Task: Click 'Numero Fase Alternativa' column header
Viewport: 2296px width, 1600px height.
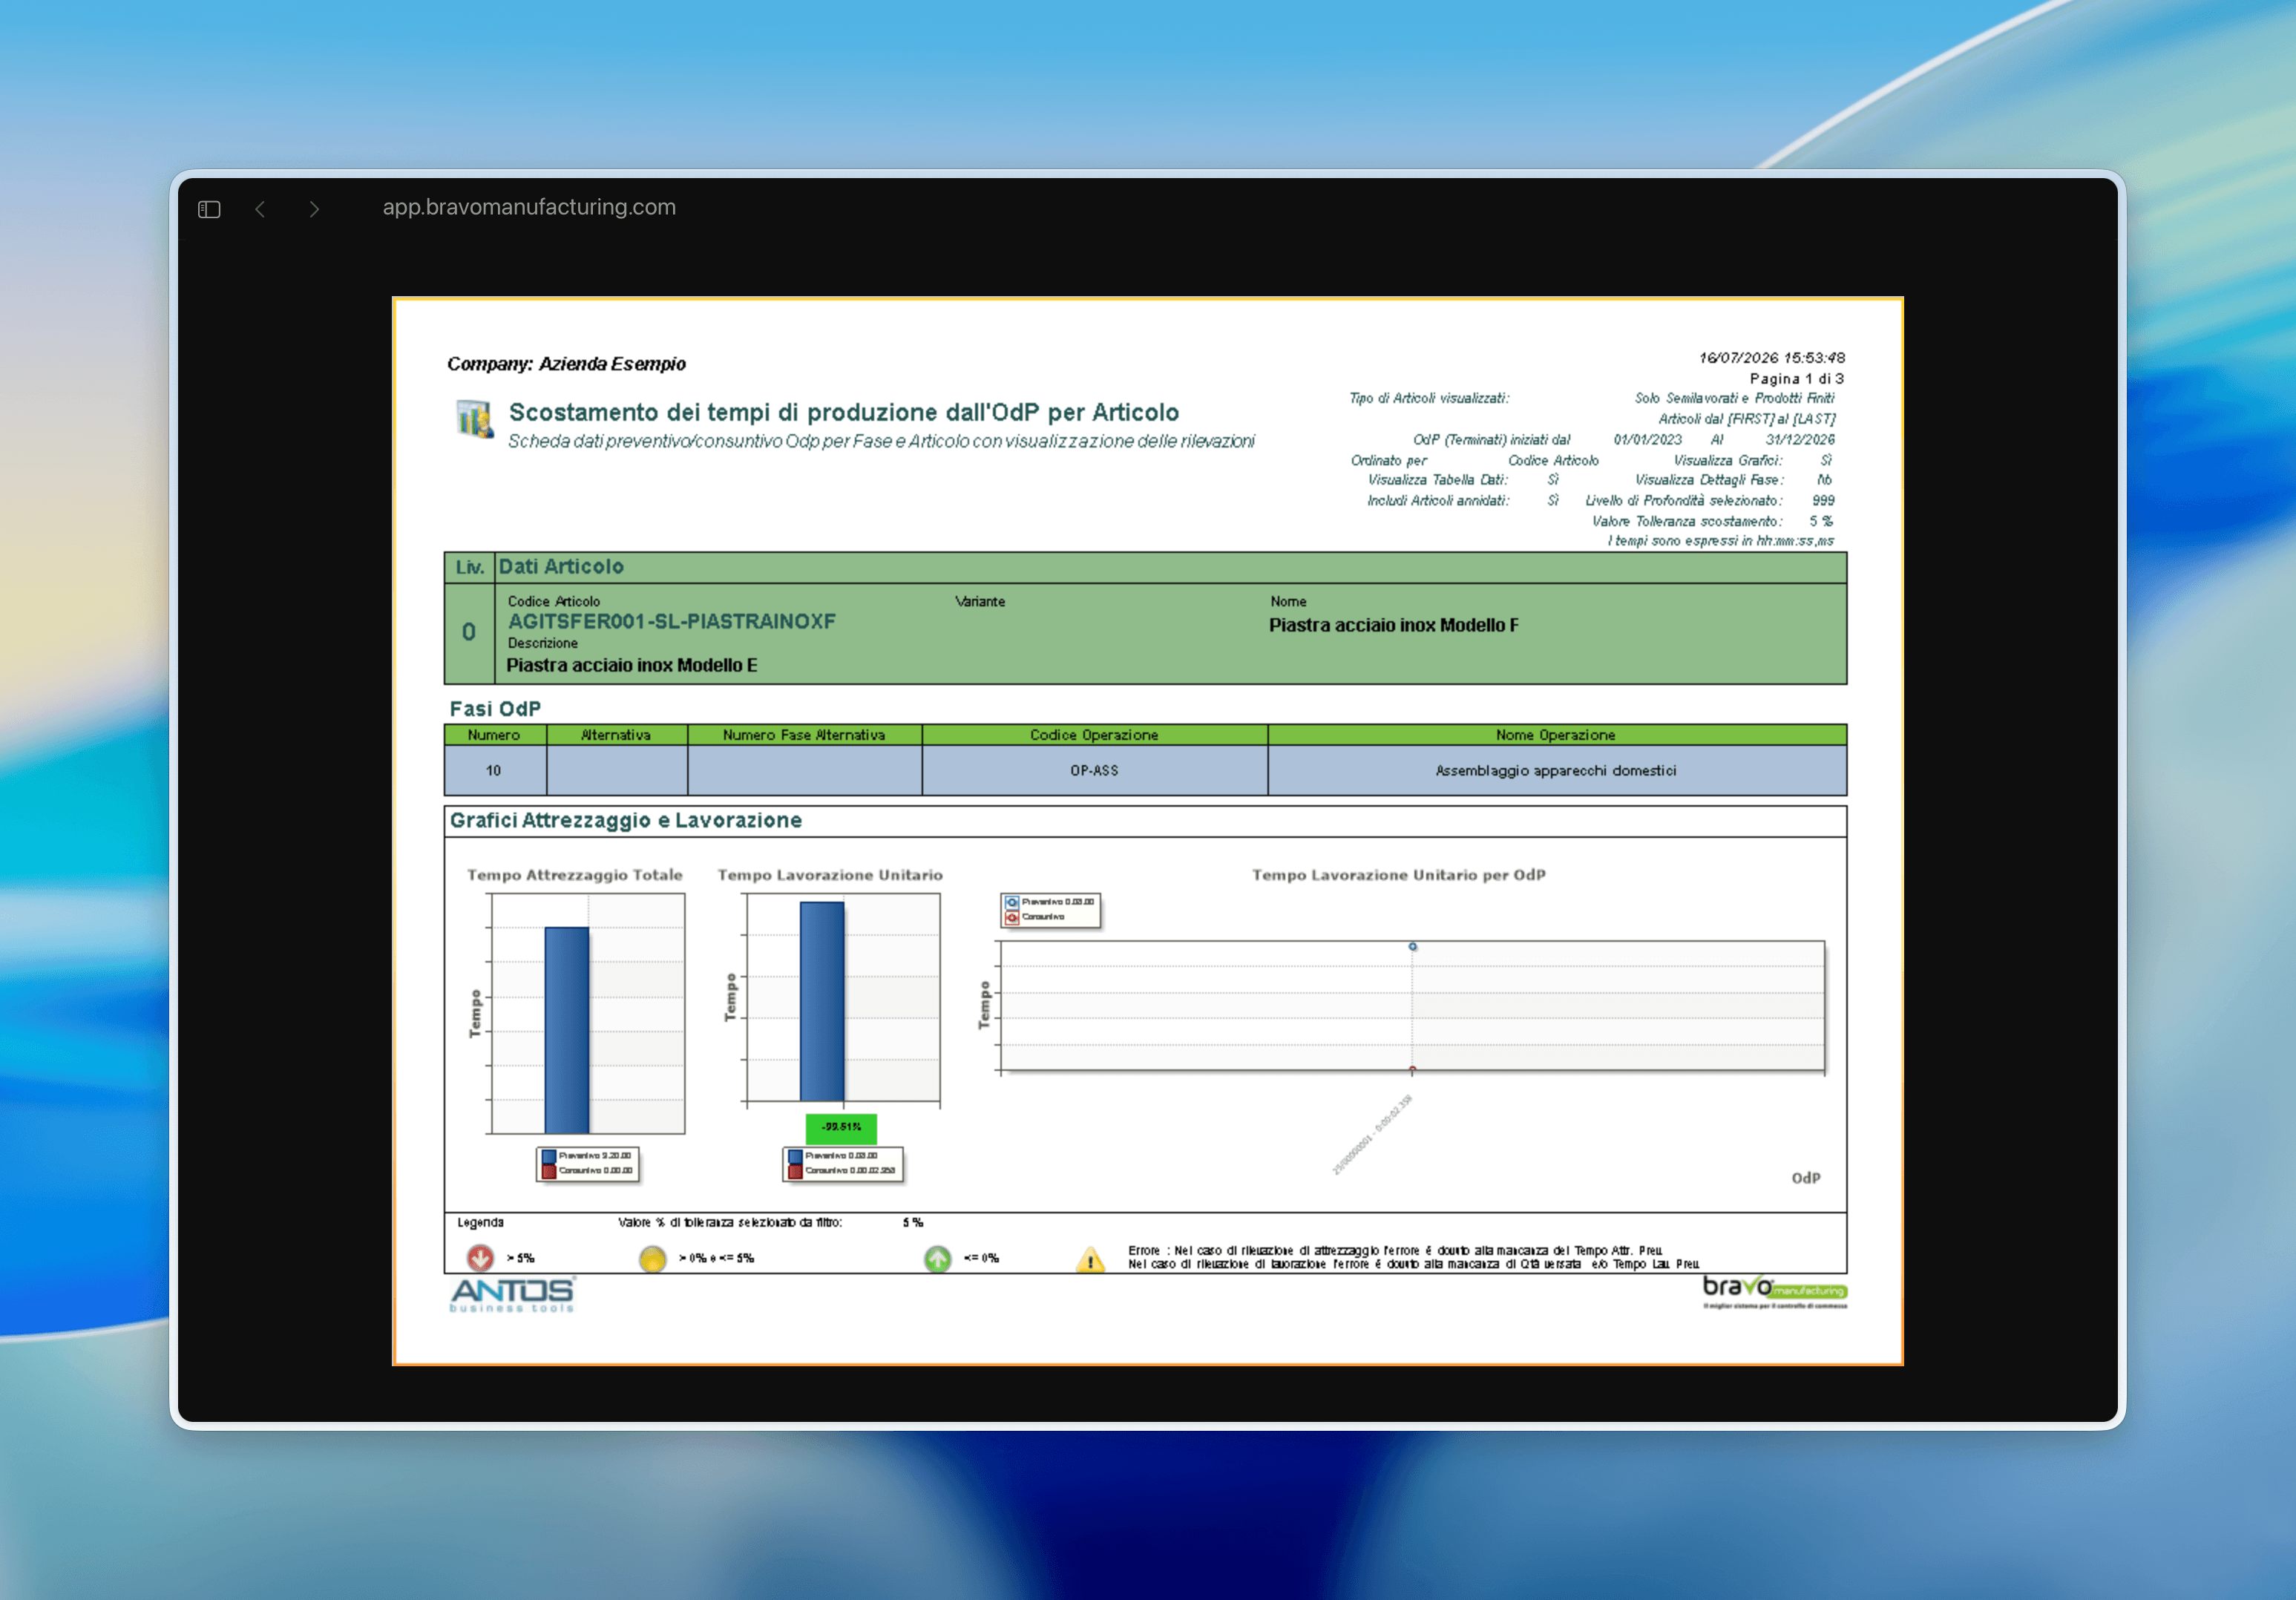Action: 804,735
